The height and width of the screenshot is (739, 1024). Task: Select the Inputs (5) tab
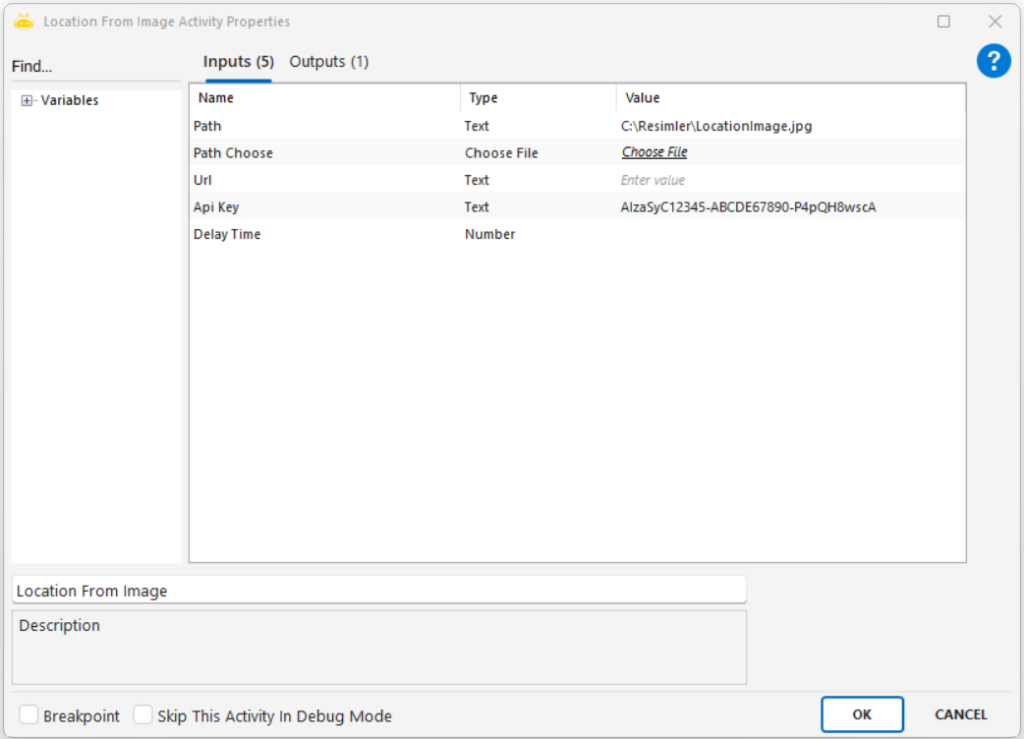point(238,62)
